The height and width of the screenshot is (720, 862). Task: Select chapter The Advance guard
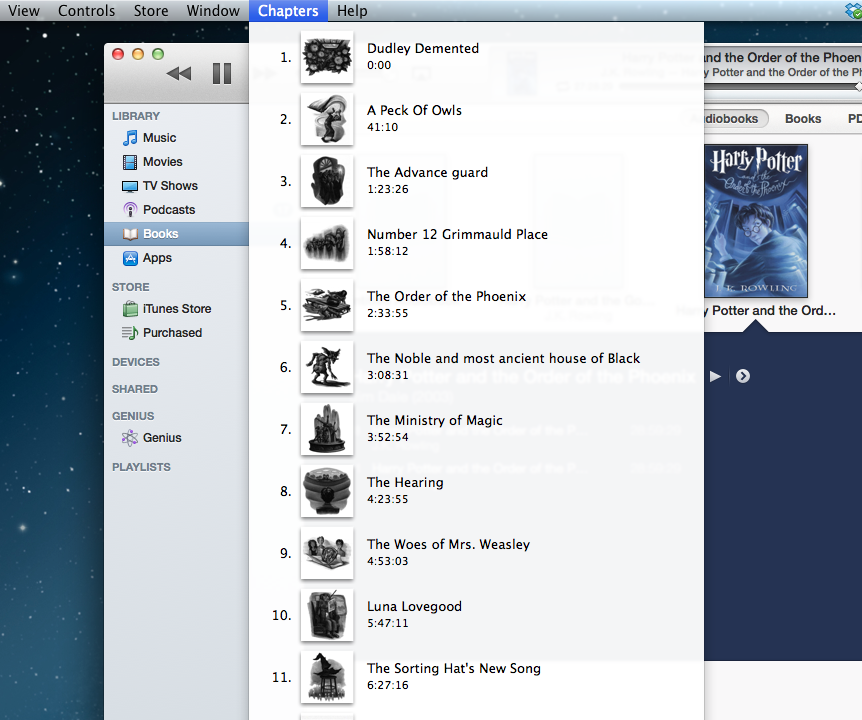[476, 181]
